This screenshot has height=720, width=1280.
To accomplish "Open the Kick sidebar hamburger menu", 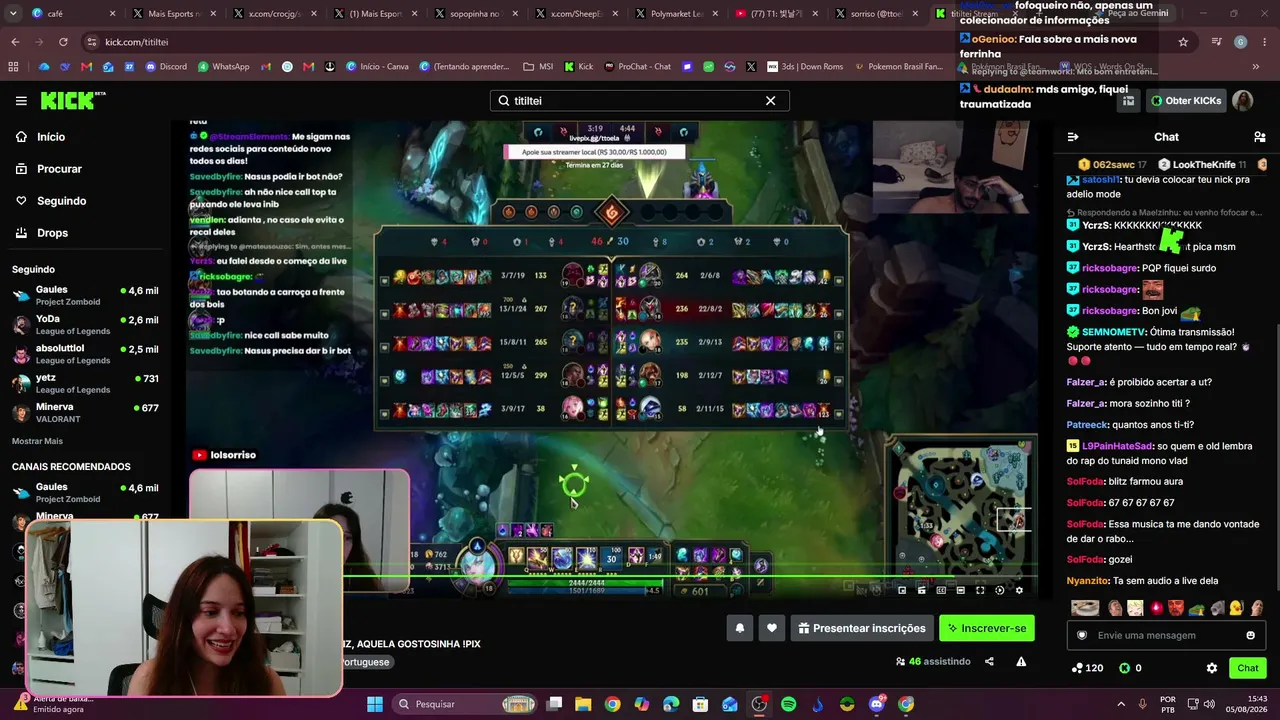I will (x=21, y=101).
